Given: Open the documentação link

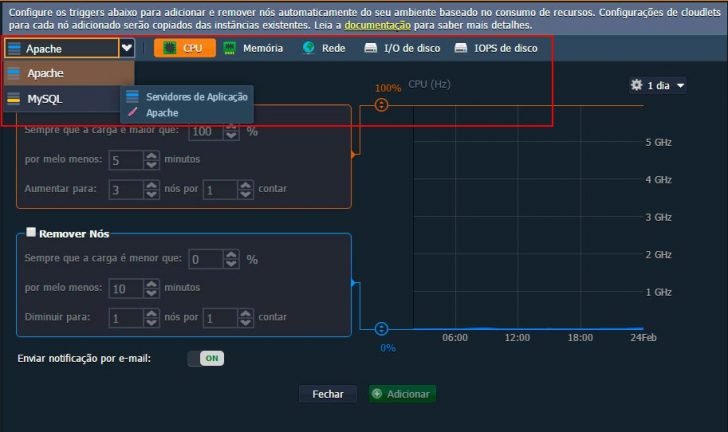Looking at the screenshot, I should 377,25.
